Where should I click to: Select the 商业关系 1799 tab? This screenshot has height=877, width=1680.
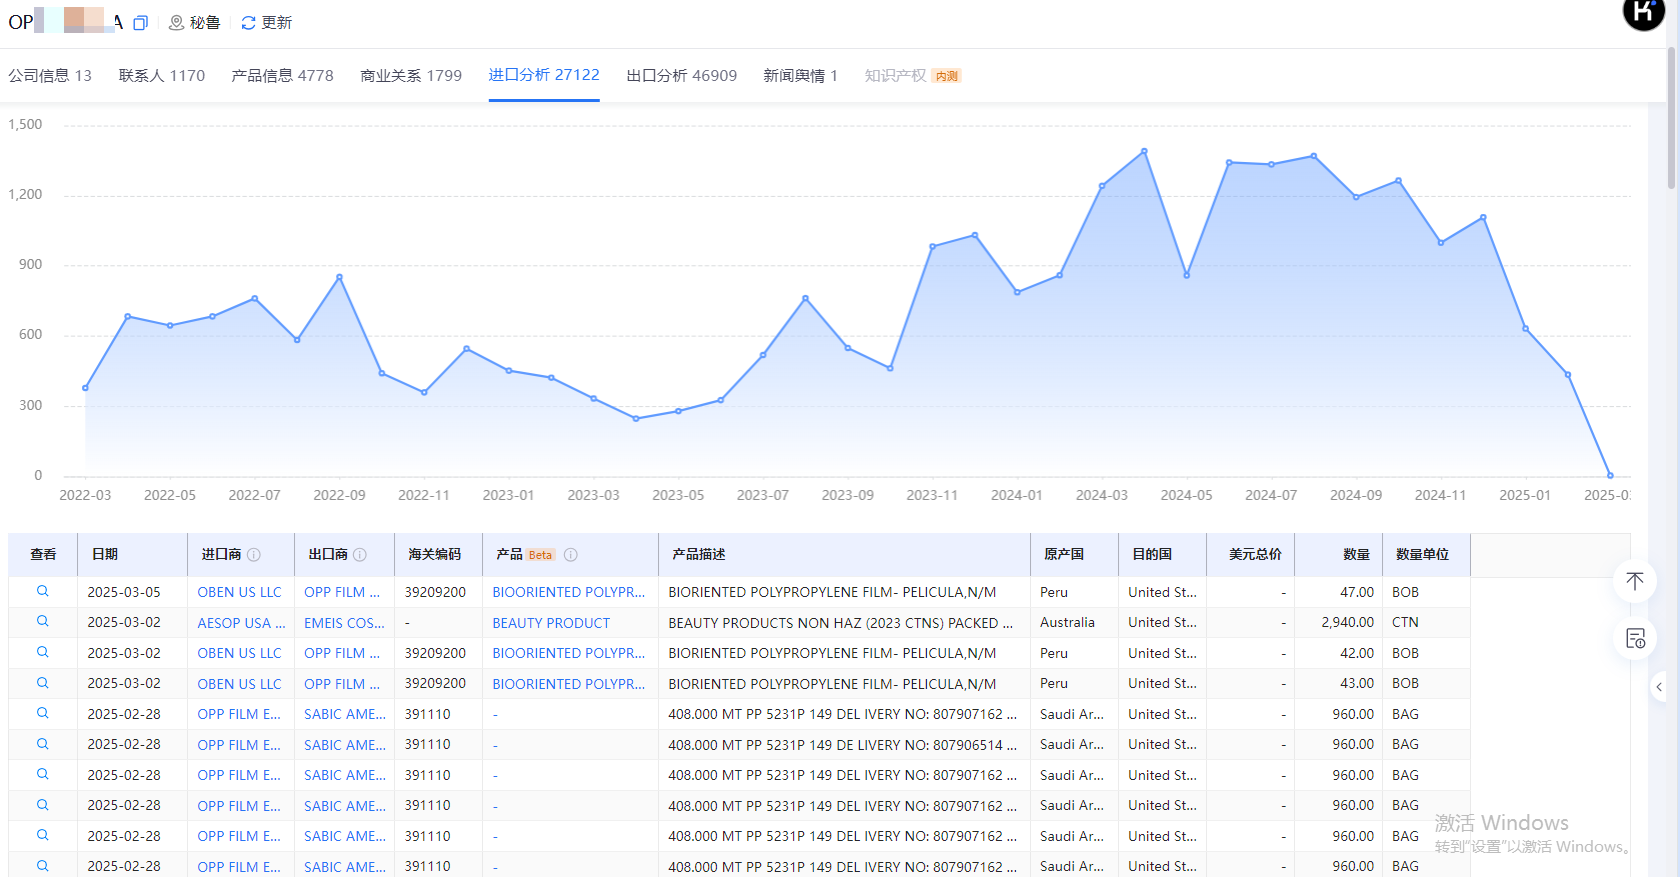411,76
